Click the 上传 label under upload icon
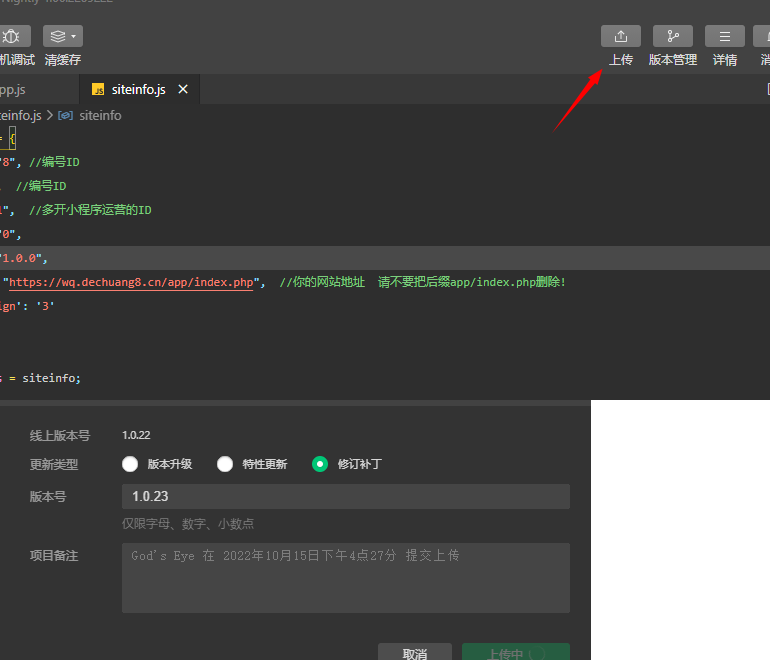 (x=620, y=60)
